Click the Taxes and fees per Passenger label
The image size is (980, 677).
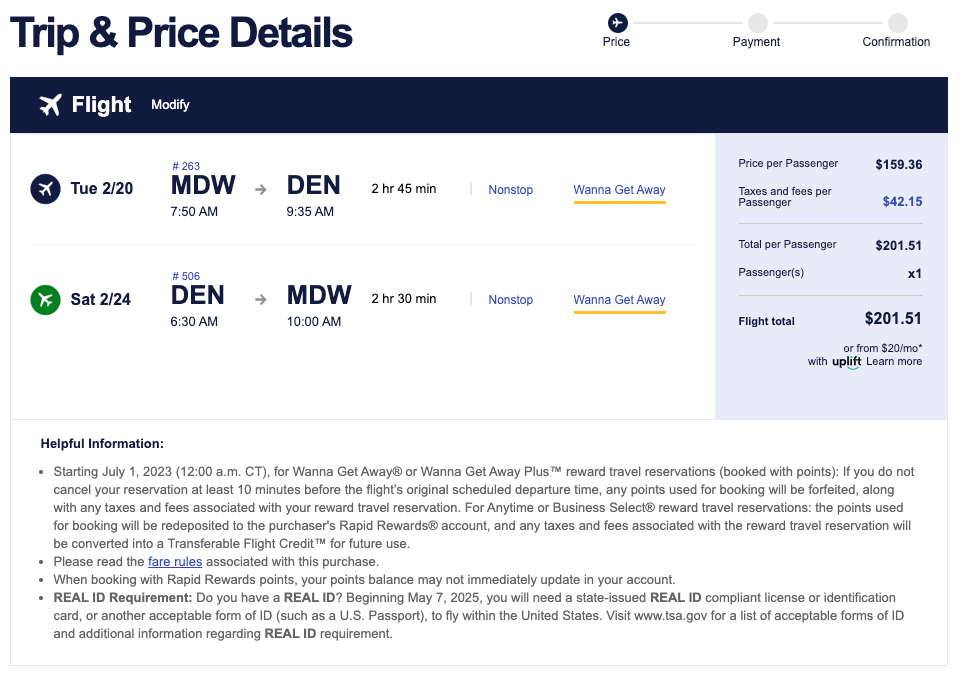[x=784, y=196]
